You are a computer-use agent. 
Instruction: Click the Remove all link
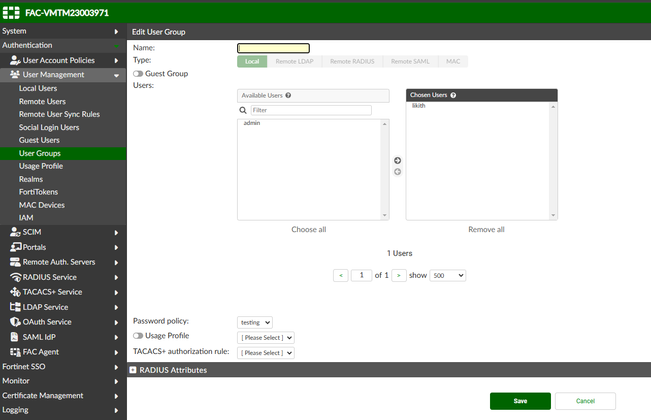click(x=486, y=230)
